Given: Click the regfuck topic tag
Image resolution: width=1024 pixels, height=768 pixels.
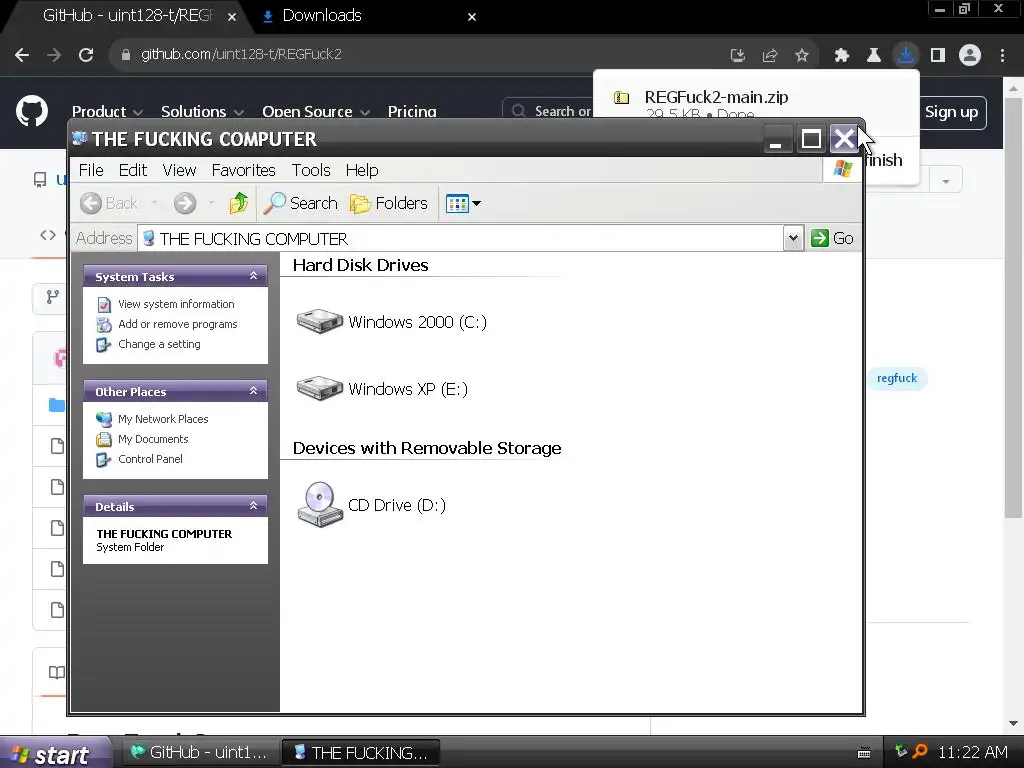Looking at the screenshot, I should 897,378.
